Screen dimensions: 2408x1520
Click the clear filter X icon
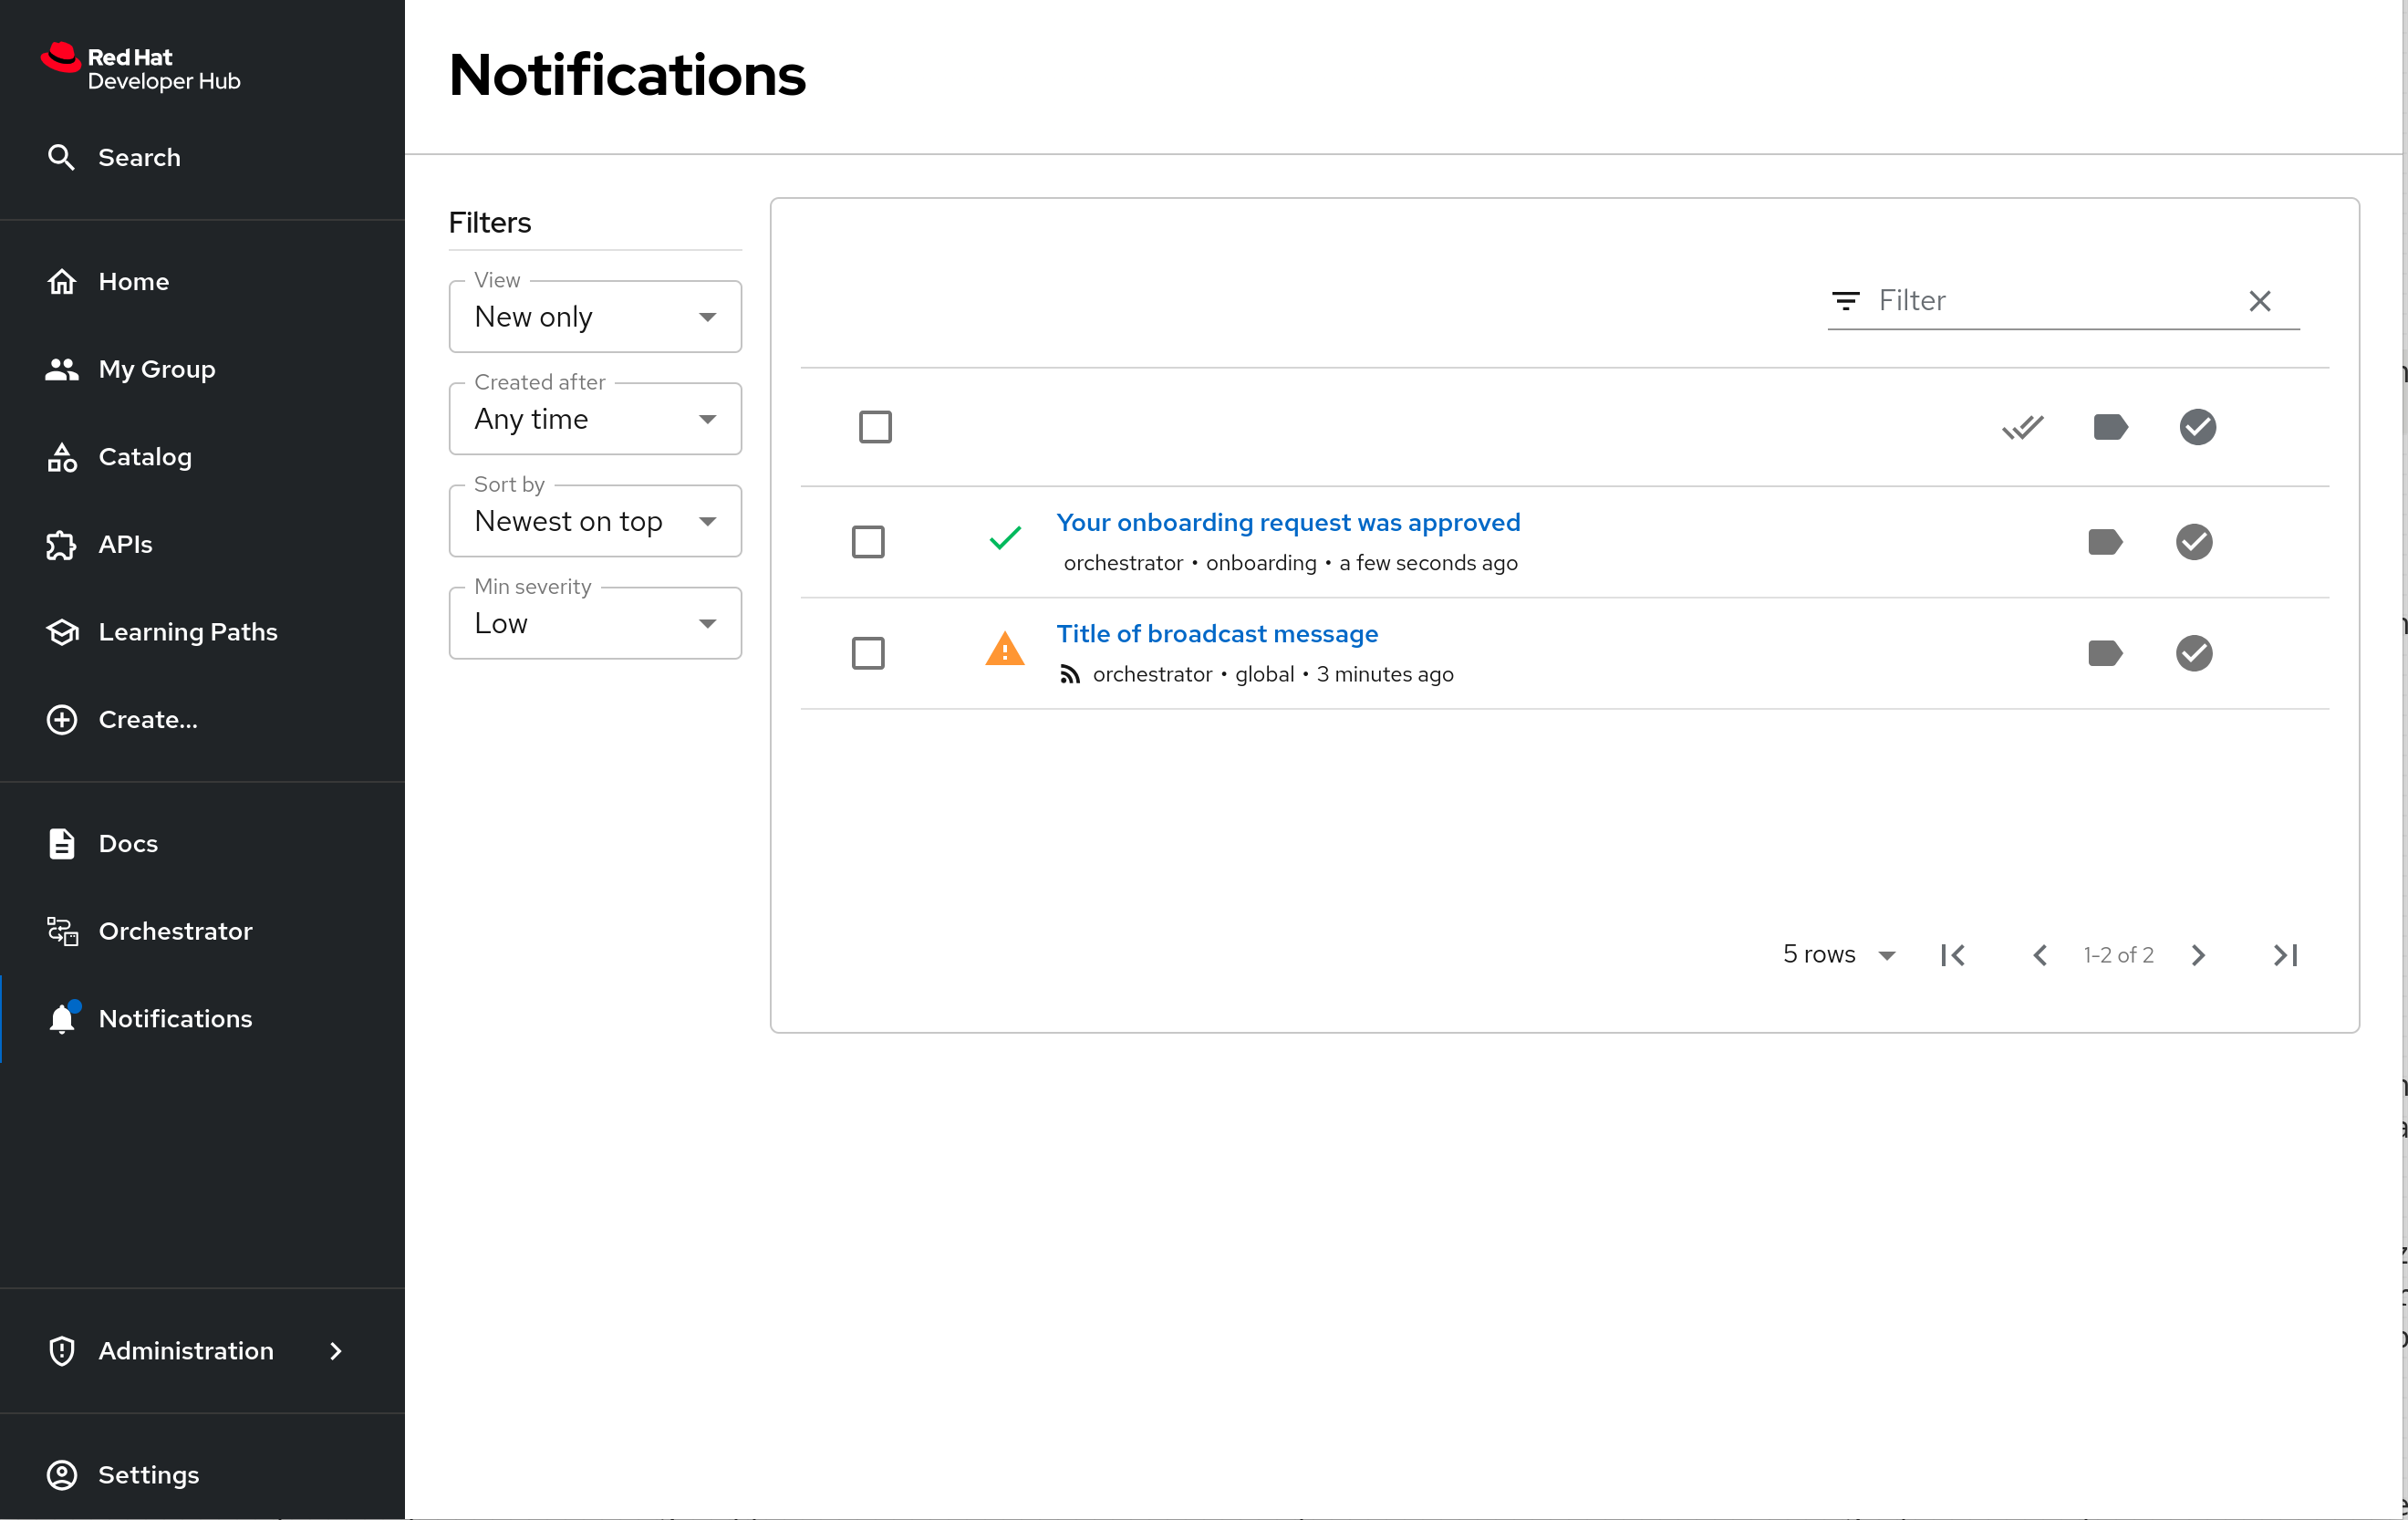[2259, 301]
